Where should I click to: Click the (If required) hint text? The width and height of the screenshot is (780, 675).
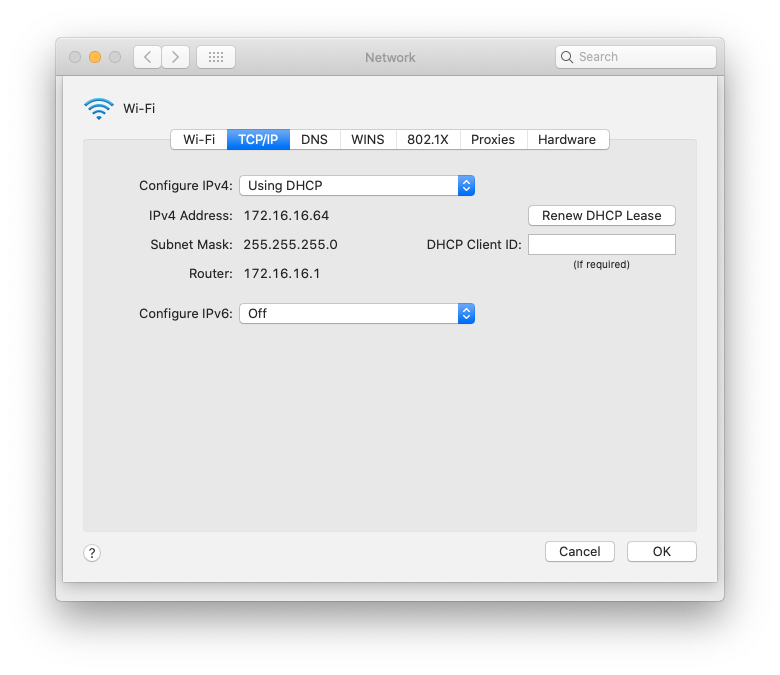pos(601,265)
